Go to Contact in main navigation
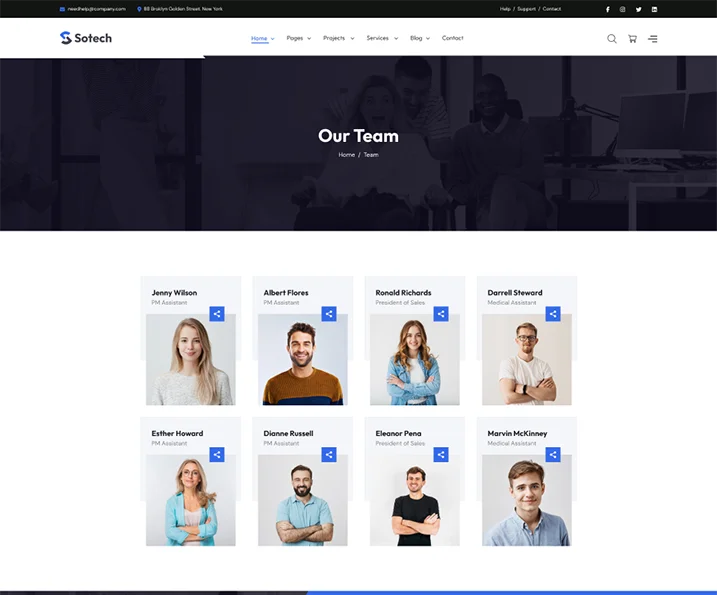The image size is (717, 595). pos(452,38)
